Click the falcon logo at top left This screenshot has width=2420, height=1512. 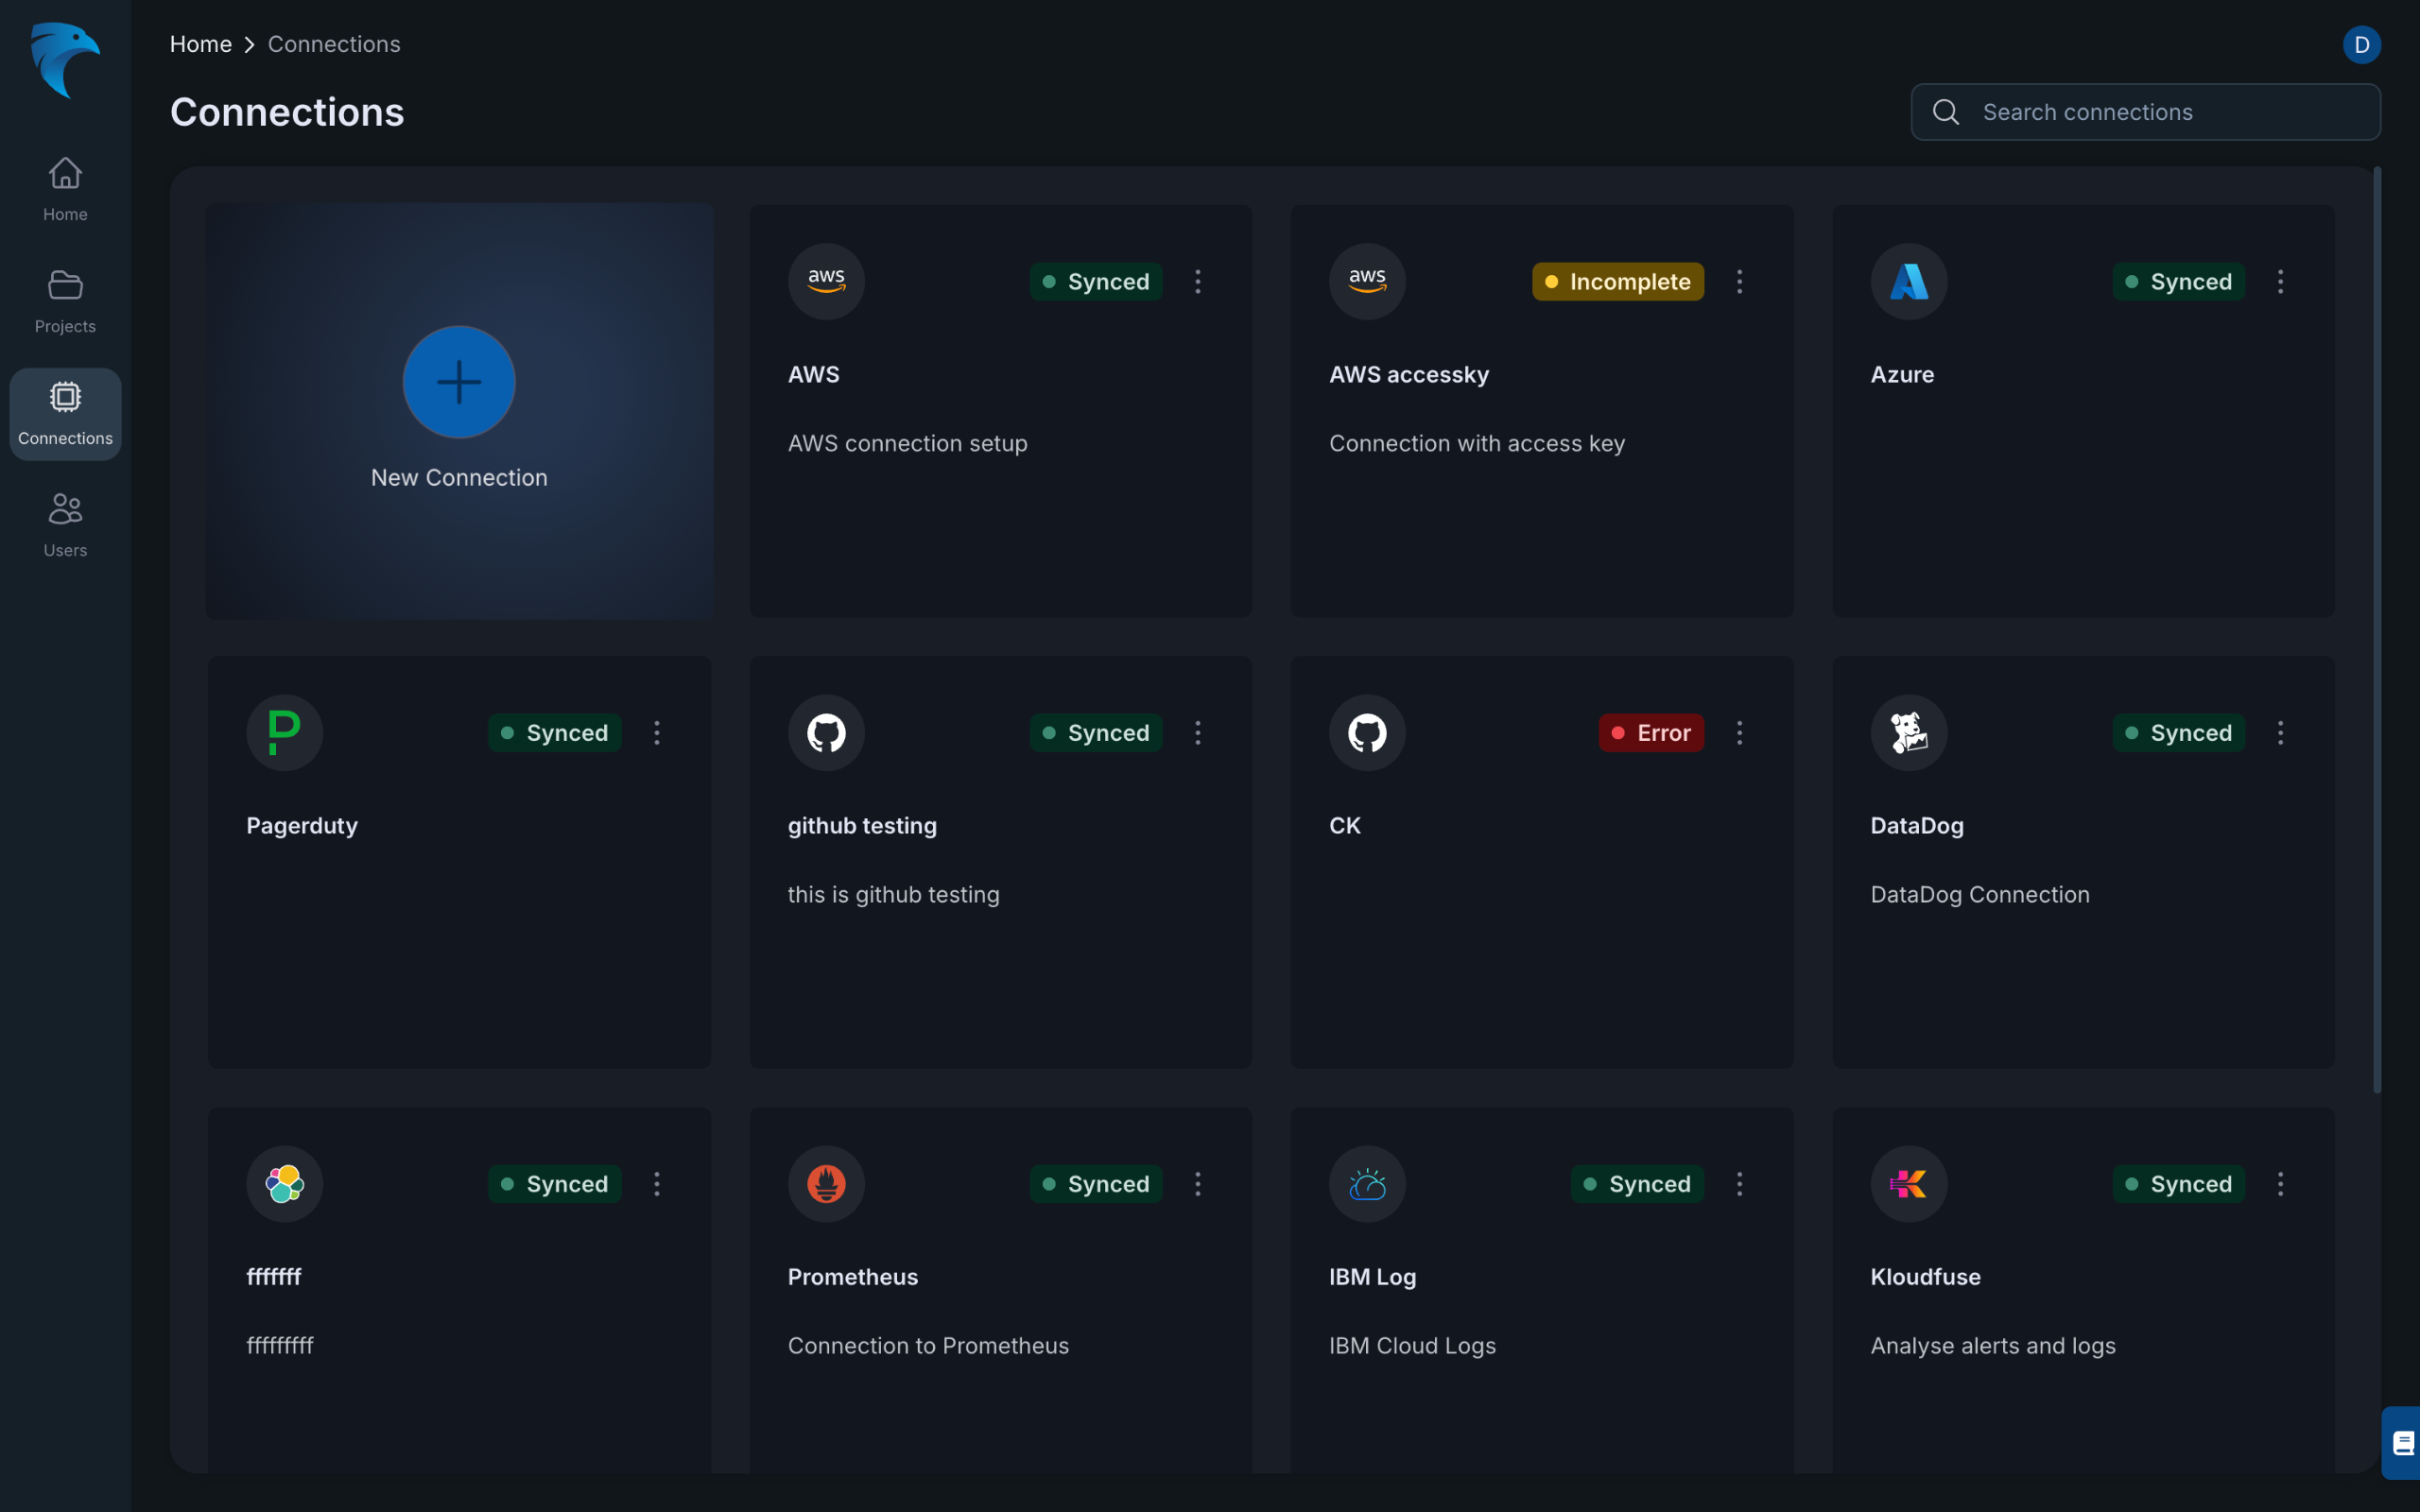point(65,60)
